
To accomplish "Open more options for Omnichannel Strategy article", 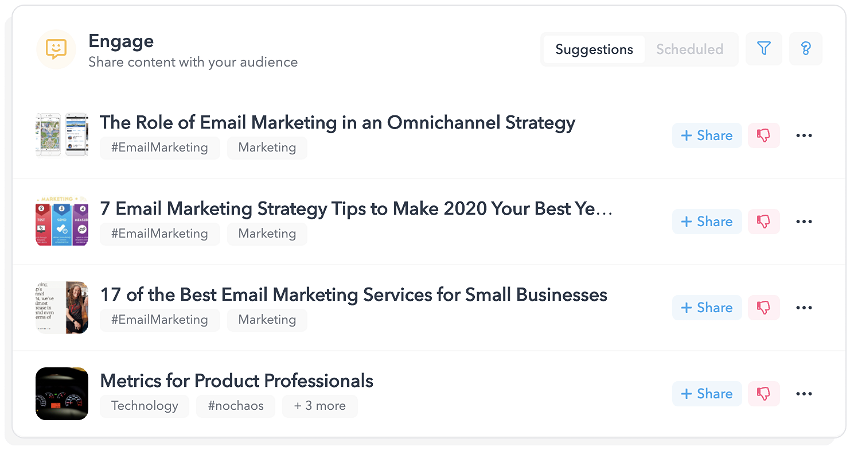I will [x=804, y=136].
